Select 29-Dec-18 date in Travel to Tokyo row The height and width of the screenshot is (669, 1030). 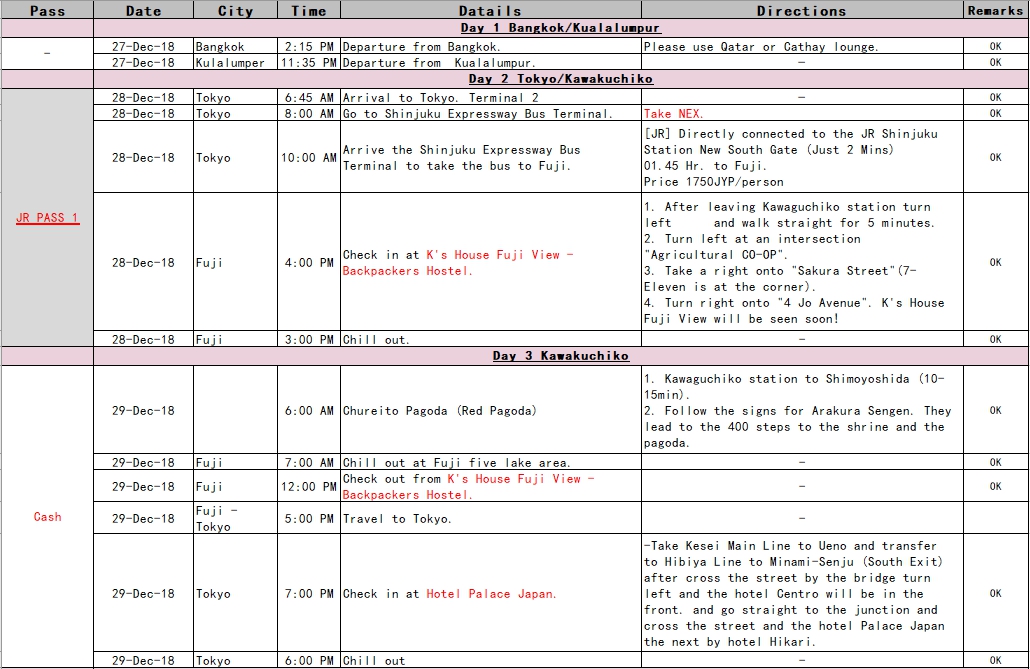[x=143, y=518]
